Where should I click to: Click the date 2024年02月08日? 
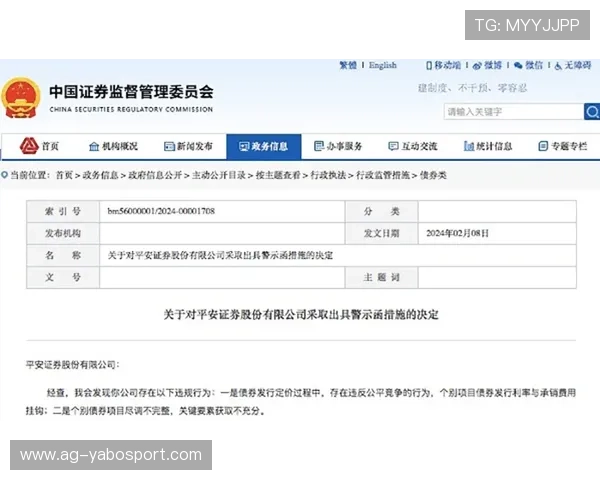pos(457,233)
